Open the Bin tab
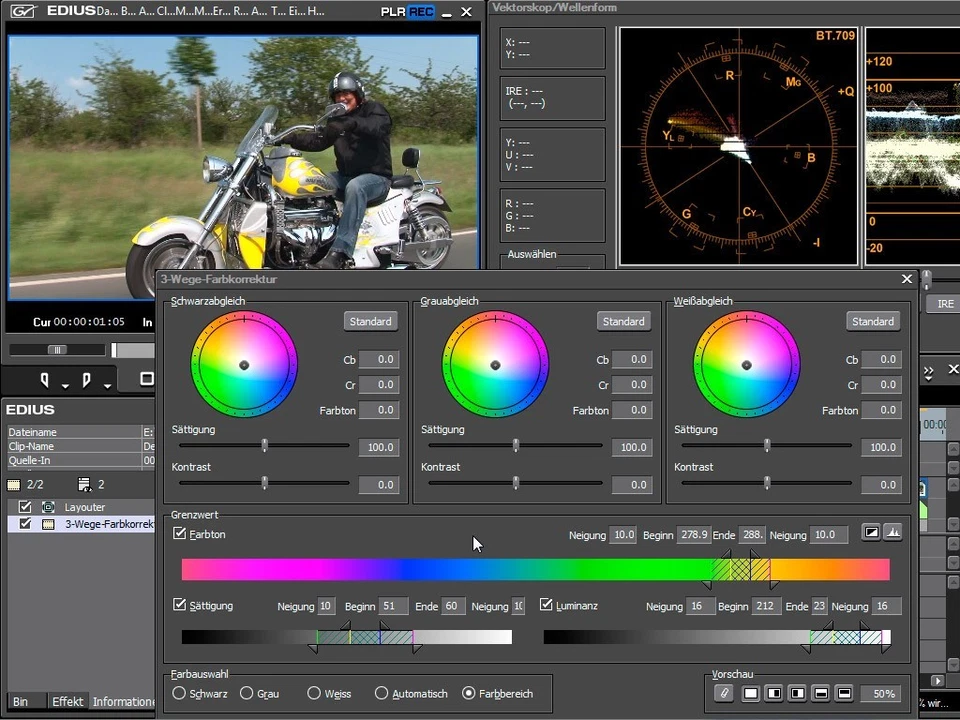The width and height of the screenshot is (960, 720). (x=20, y=701)
